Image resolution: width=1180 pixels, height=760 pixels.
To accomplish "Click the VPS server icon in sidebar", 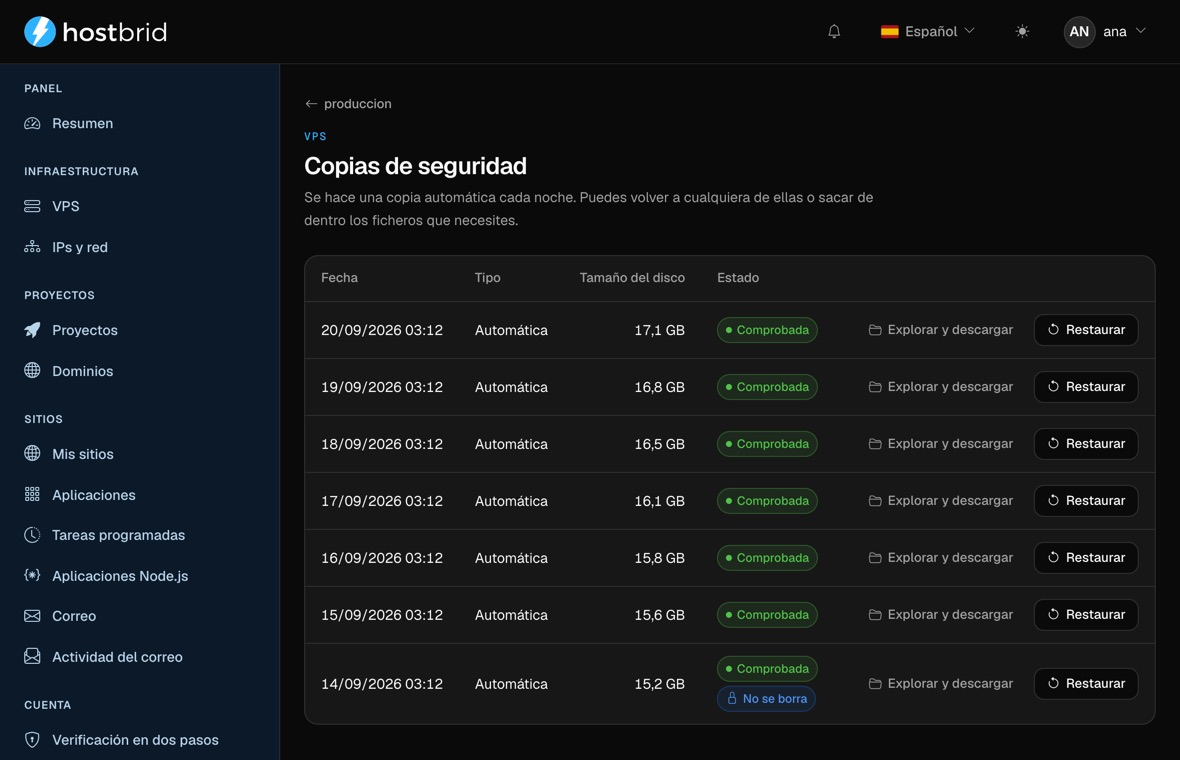I will [x=32, y=206].
